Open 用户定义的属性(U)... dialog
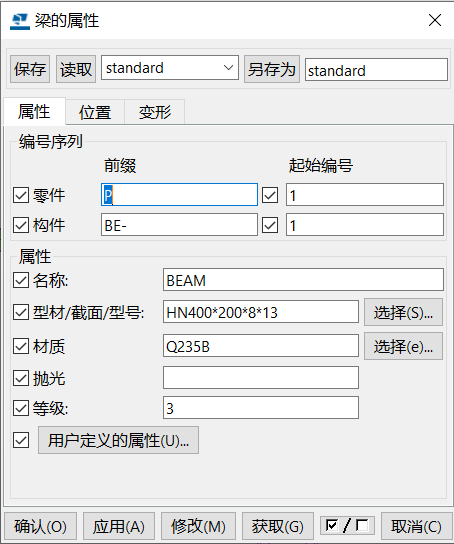Viewport: 454px width, 544px height. [118, 440]
